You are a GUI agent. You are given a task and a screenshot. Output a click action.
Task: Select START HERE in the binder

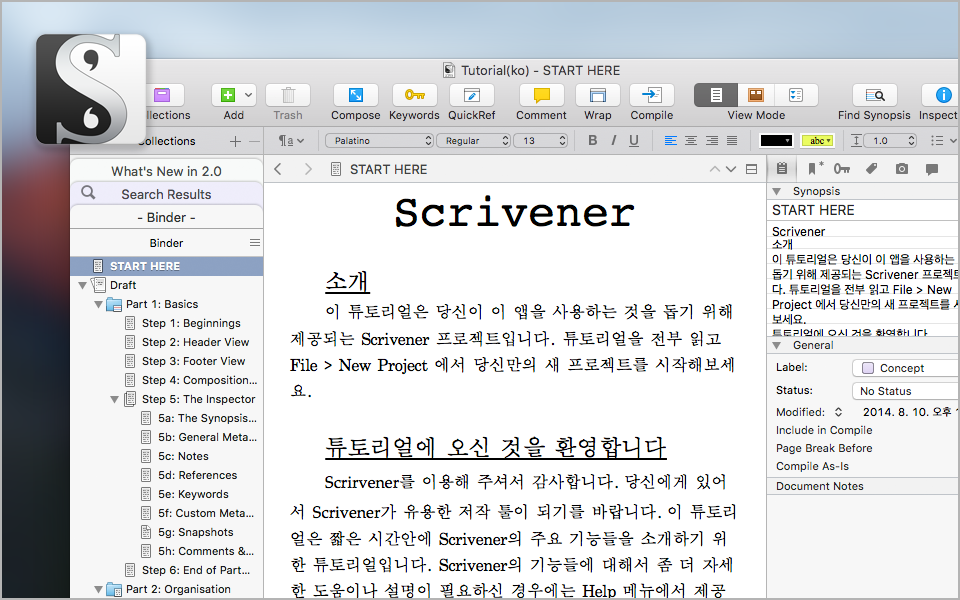pyautogui.click(x=167, y=266)
